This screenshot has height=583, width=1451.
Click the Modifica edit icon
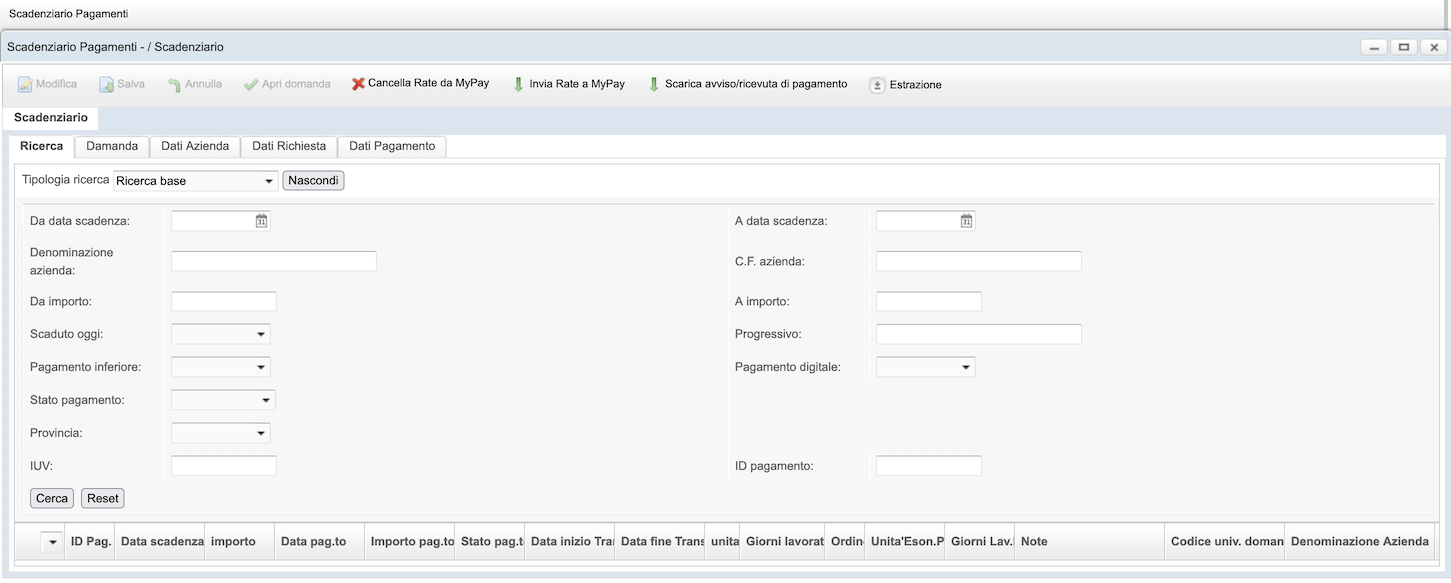[x=25, y=84]
